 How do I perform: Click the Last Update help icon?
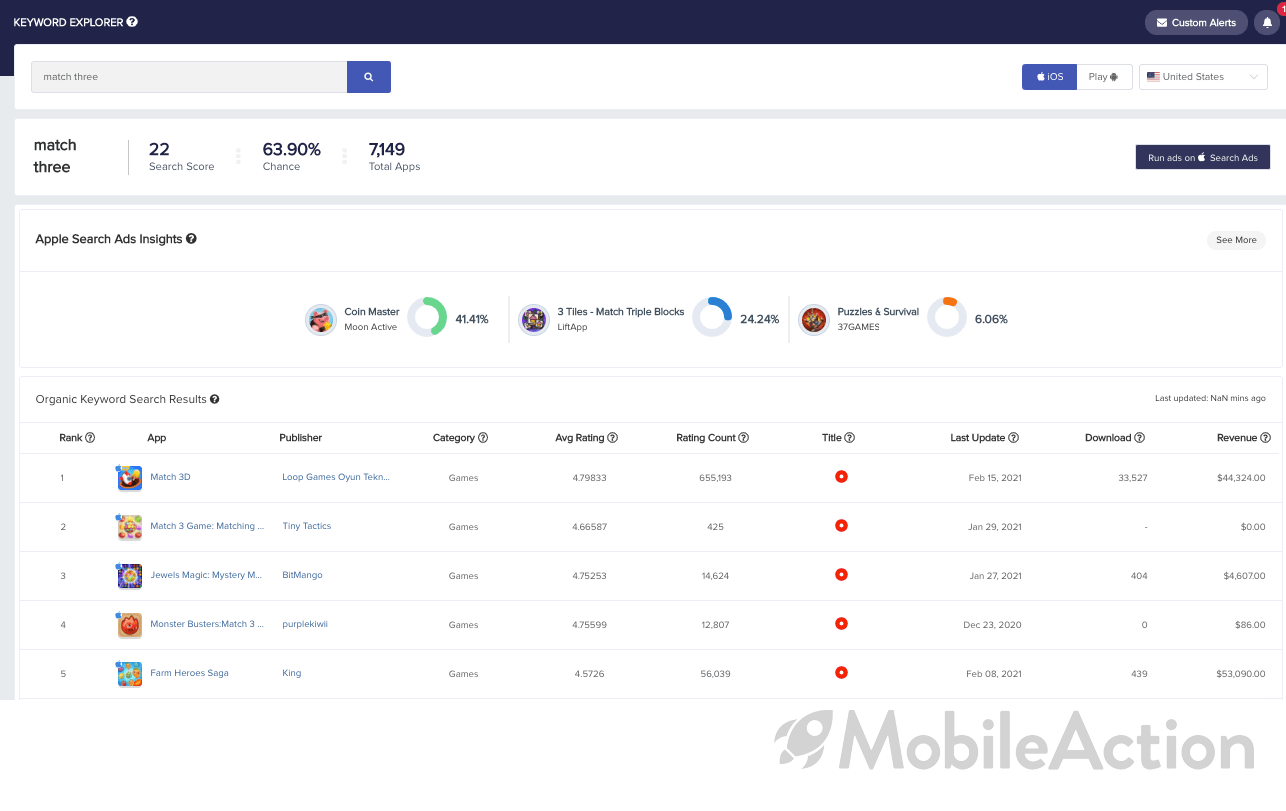(x=1014, y=438)
